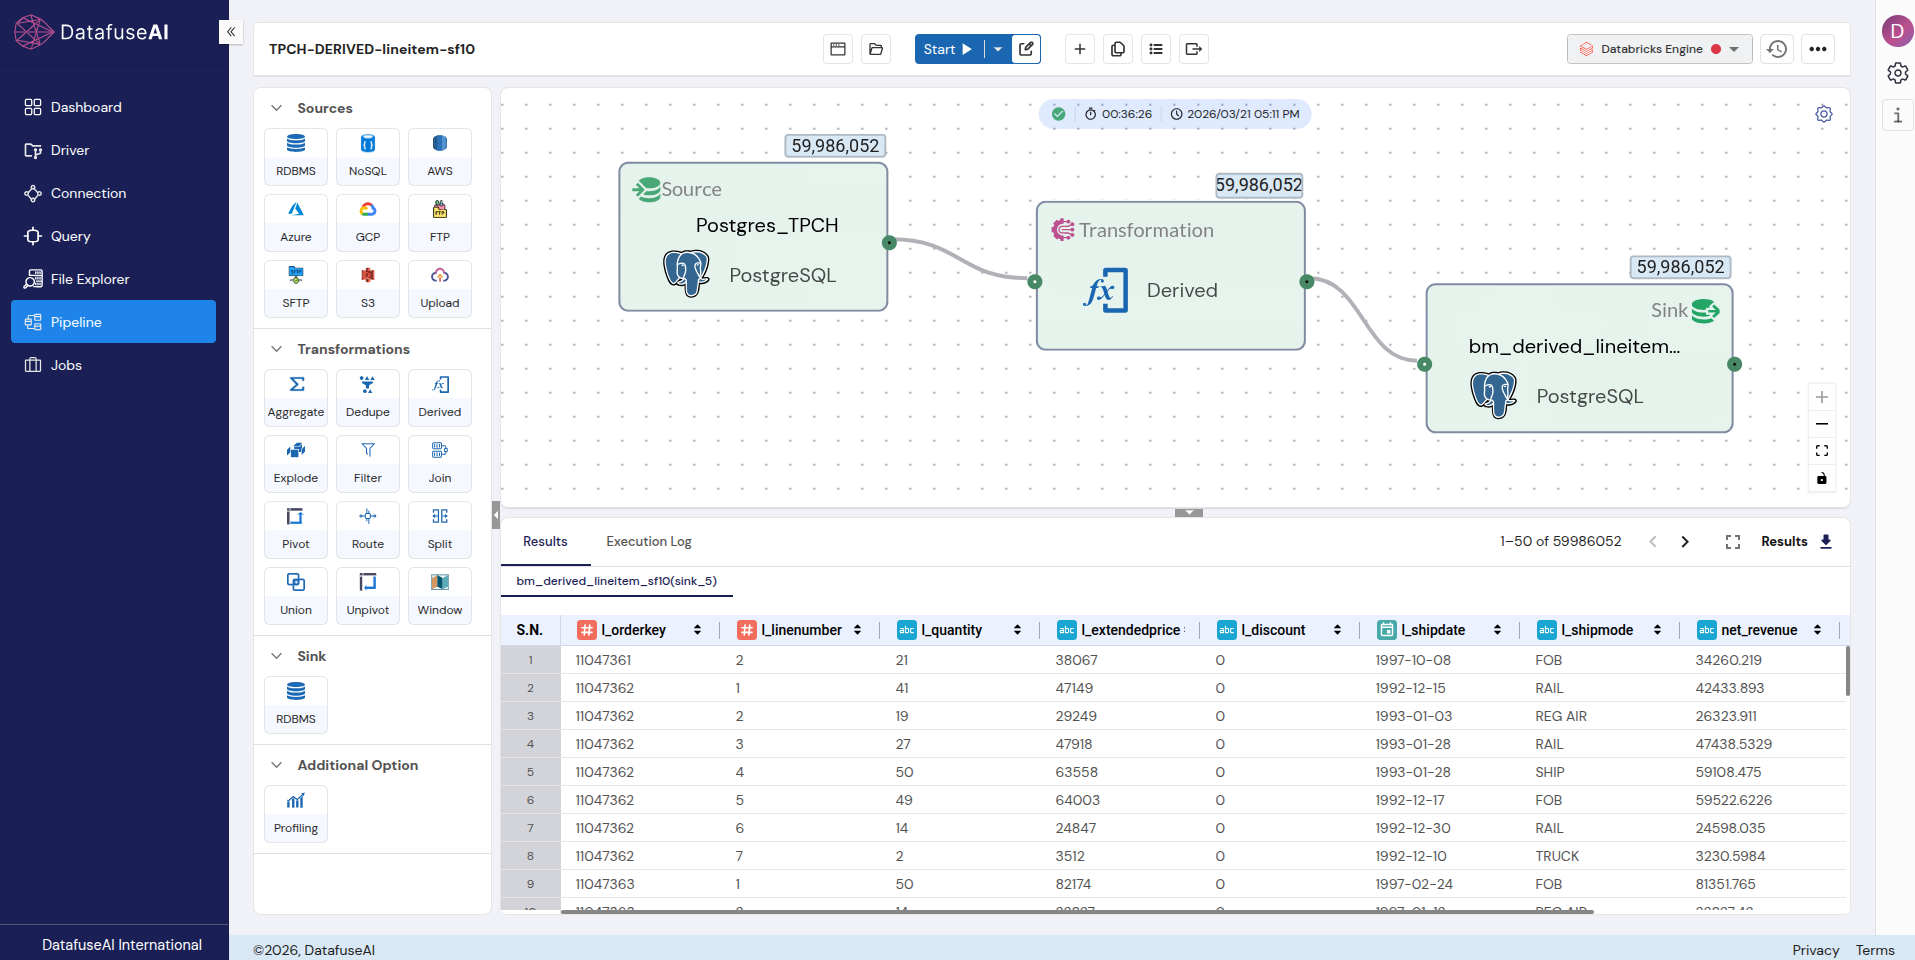Add an Aggregate transformation
This screenshot has width=1915, height=960.
[x=296, y=398]
